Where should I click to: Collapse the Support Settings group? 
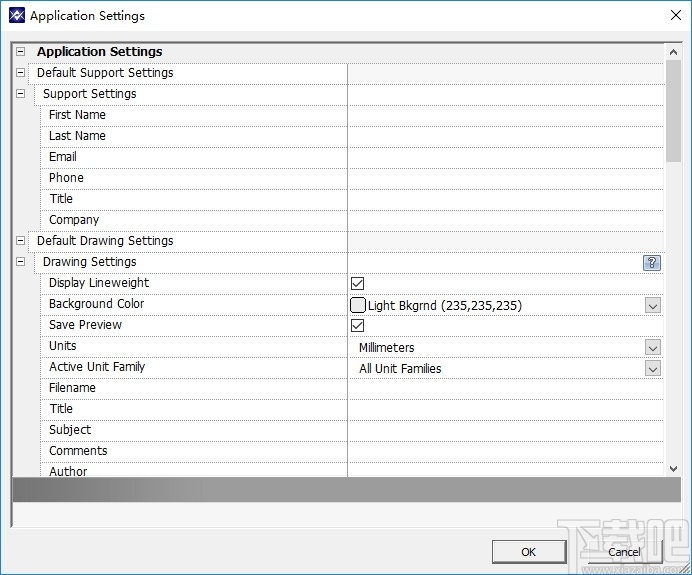20,94
